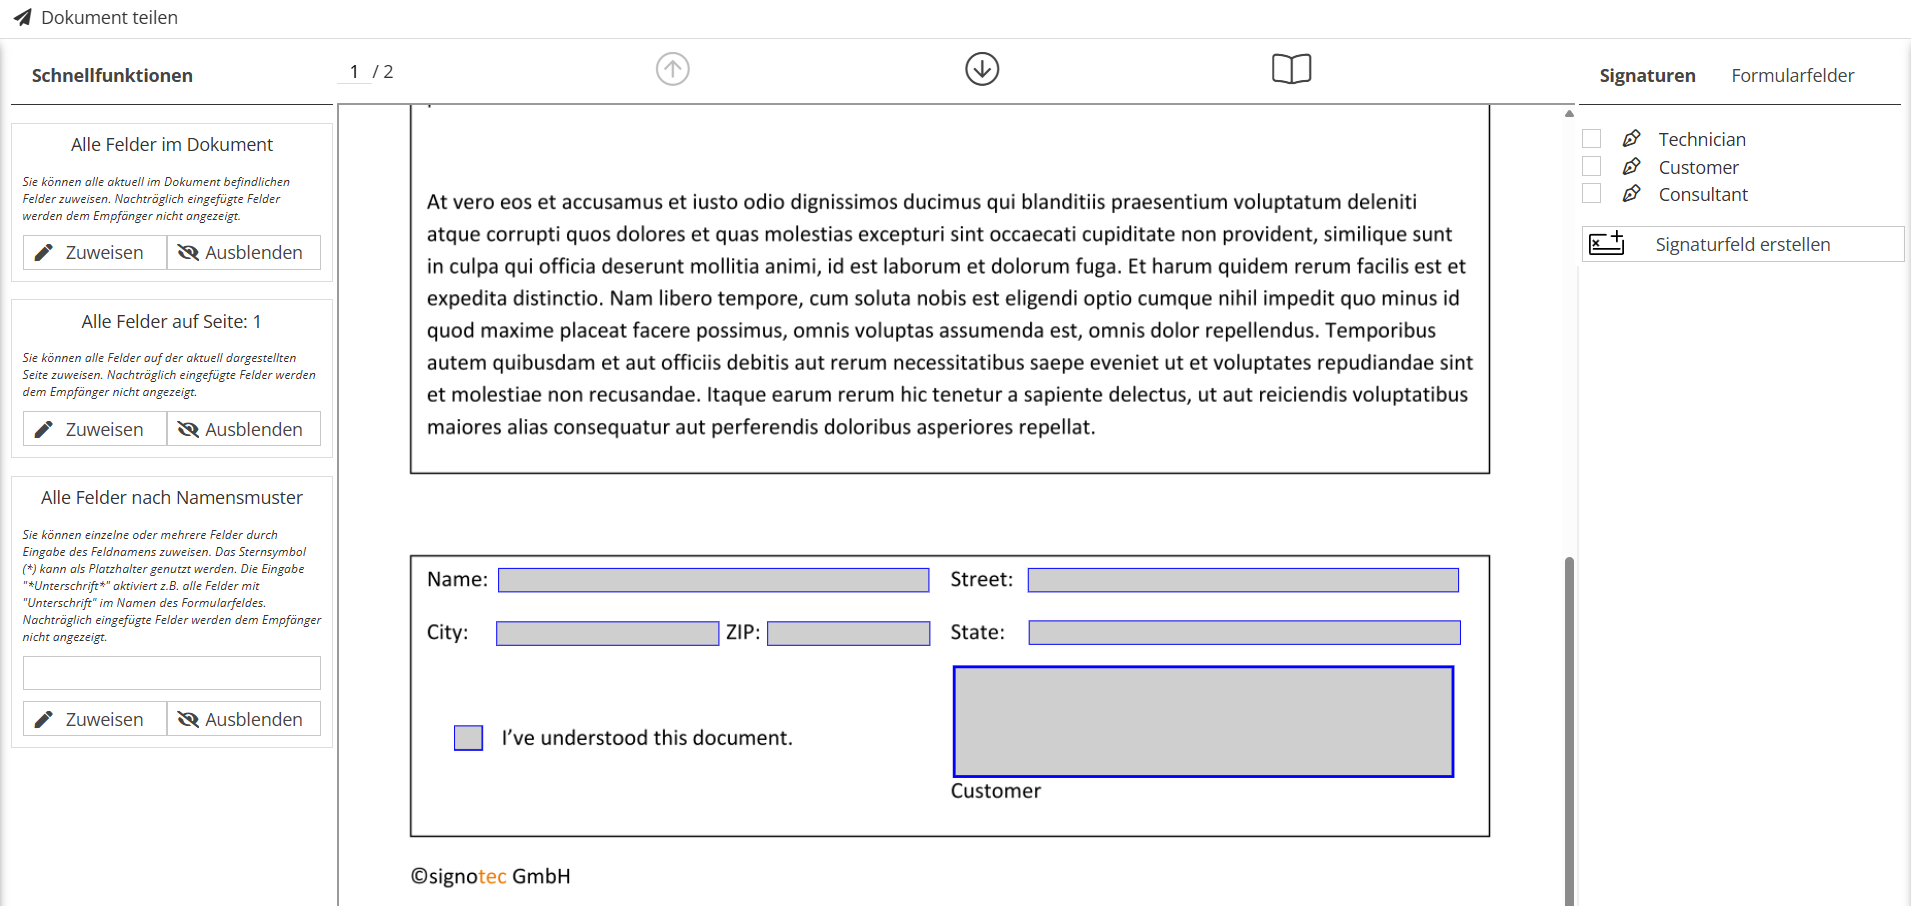This screenshot has height=906, width=1911.
Task: Click the eye-slash icon on Ausblenden under Alle Felder im Dokument
Action: [189, 252]
